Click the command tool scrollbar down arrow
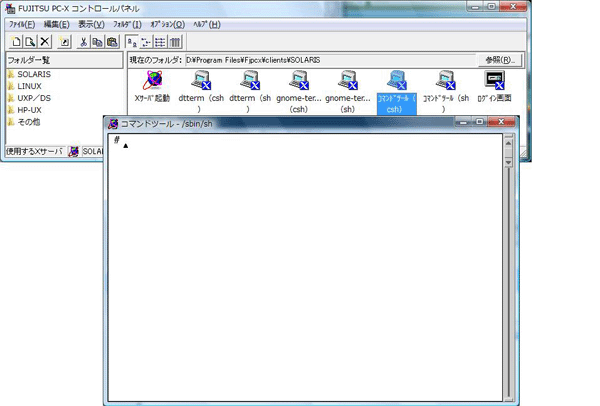 point(508,162)
